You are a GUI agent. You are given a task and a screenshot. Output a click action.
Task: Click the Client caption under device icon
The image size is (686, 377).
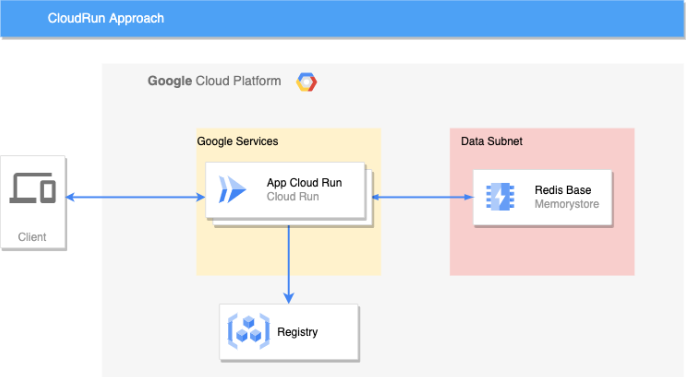tap(32, 237)
